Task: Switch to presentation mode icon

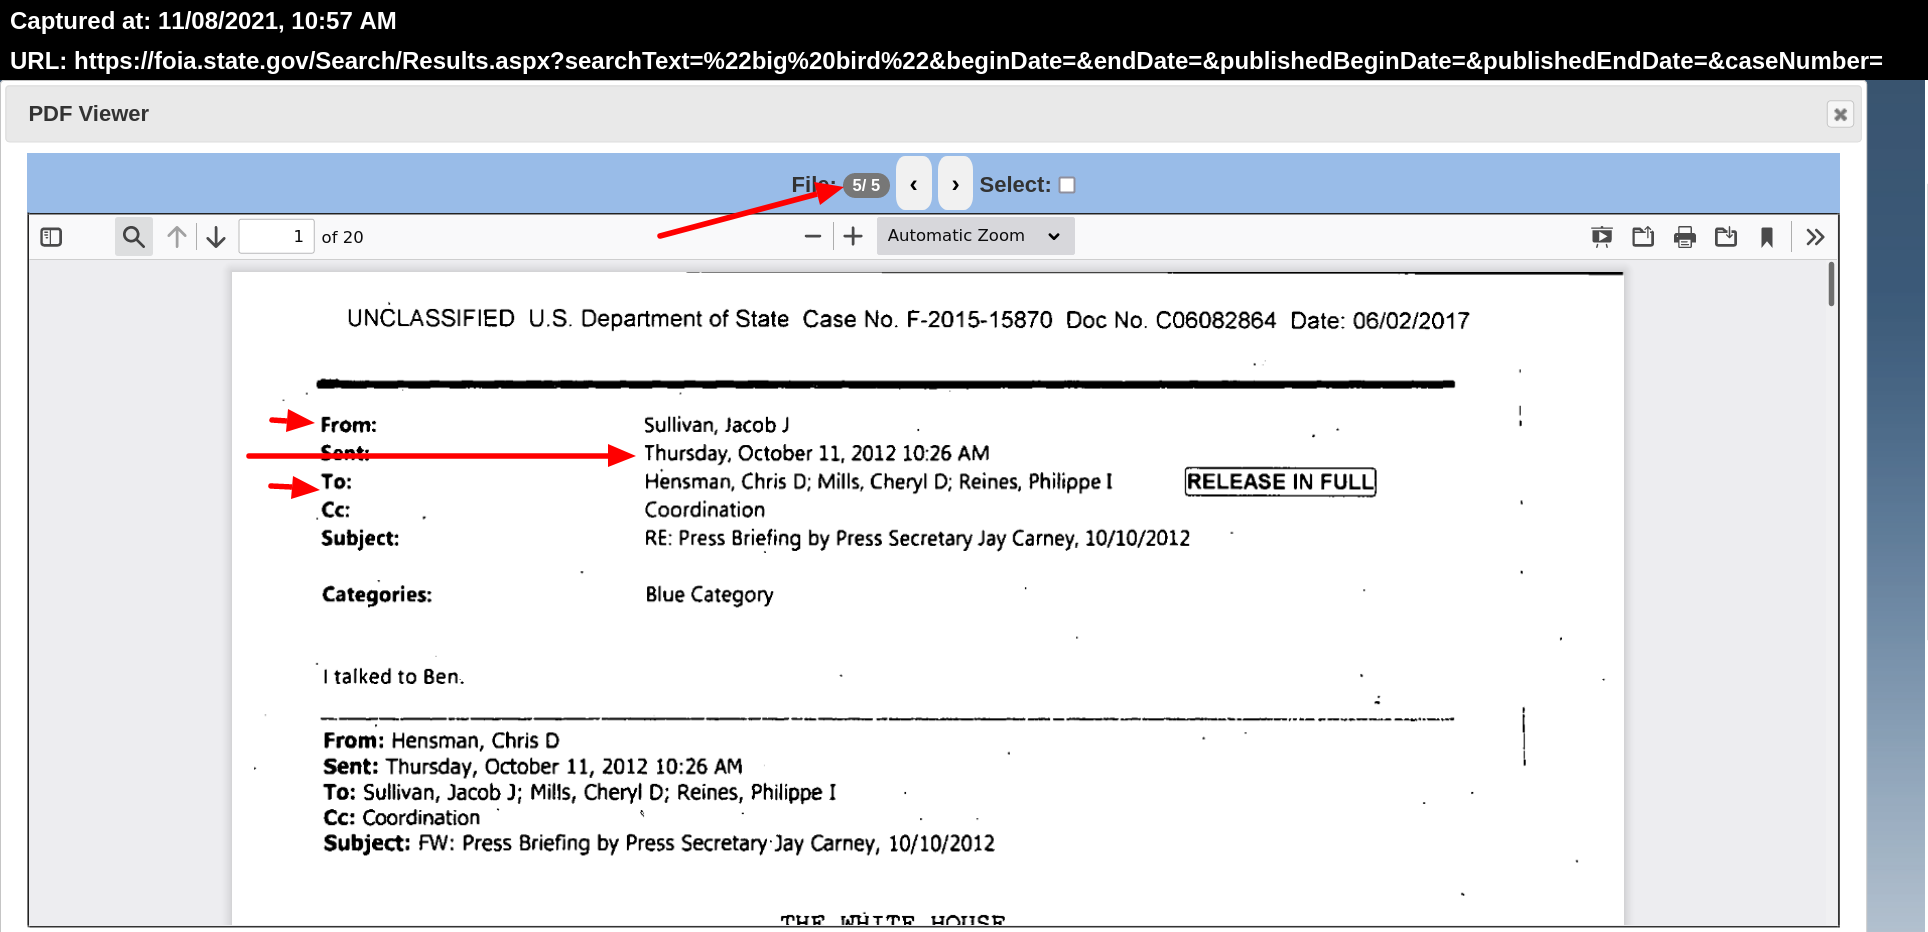Action: tap(1602, 237)
